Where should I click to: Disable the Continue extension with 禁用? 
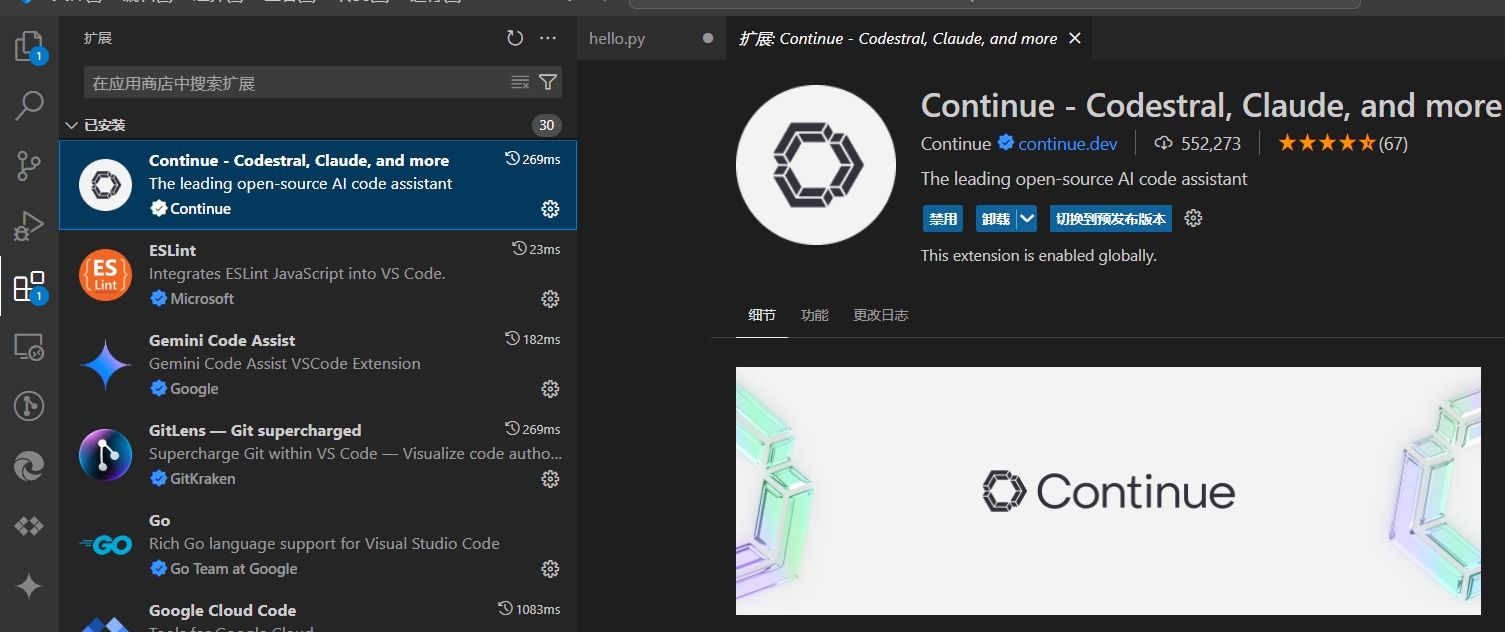click(x=942, y=219)
